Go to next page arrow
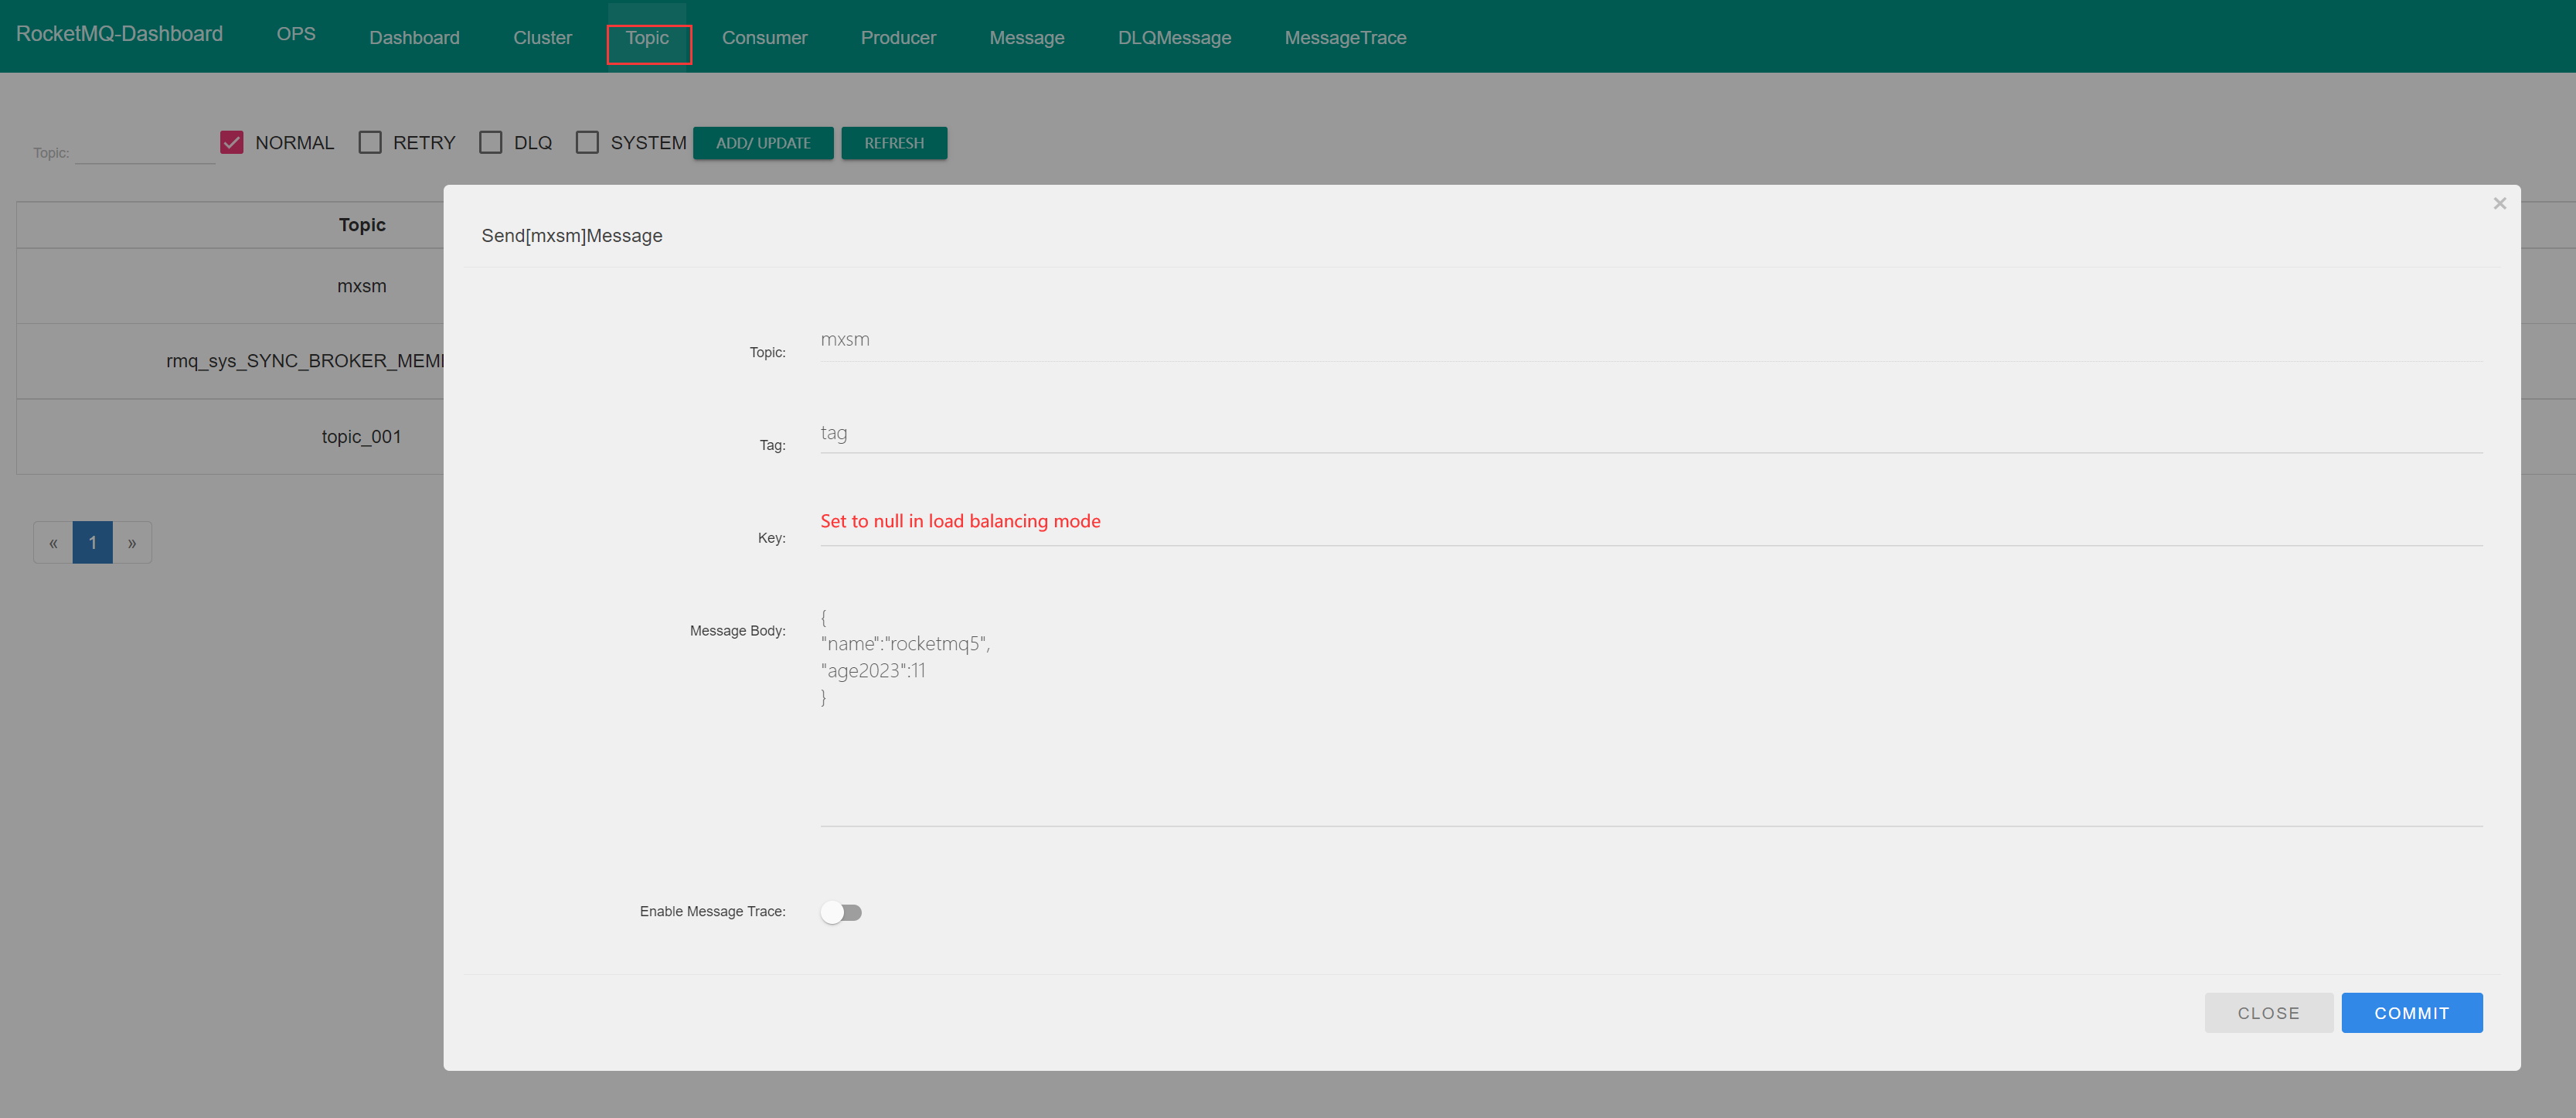This screenshot has height=1118, width=2576. pos(132,543)
